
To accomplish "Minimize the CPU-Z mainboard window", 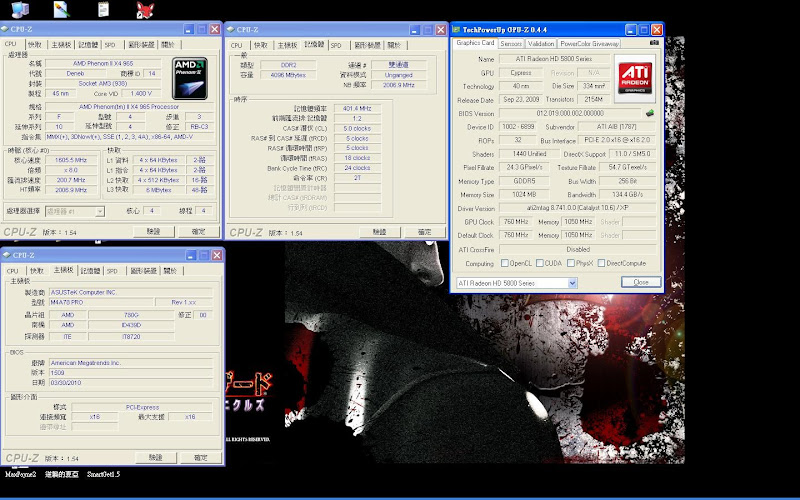I will (x=191, y=255).
